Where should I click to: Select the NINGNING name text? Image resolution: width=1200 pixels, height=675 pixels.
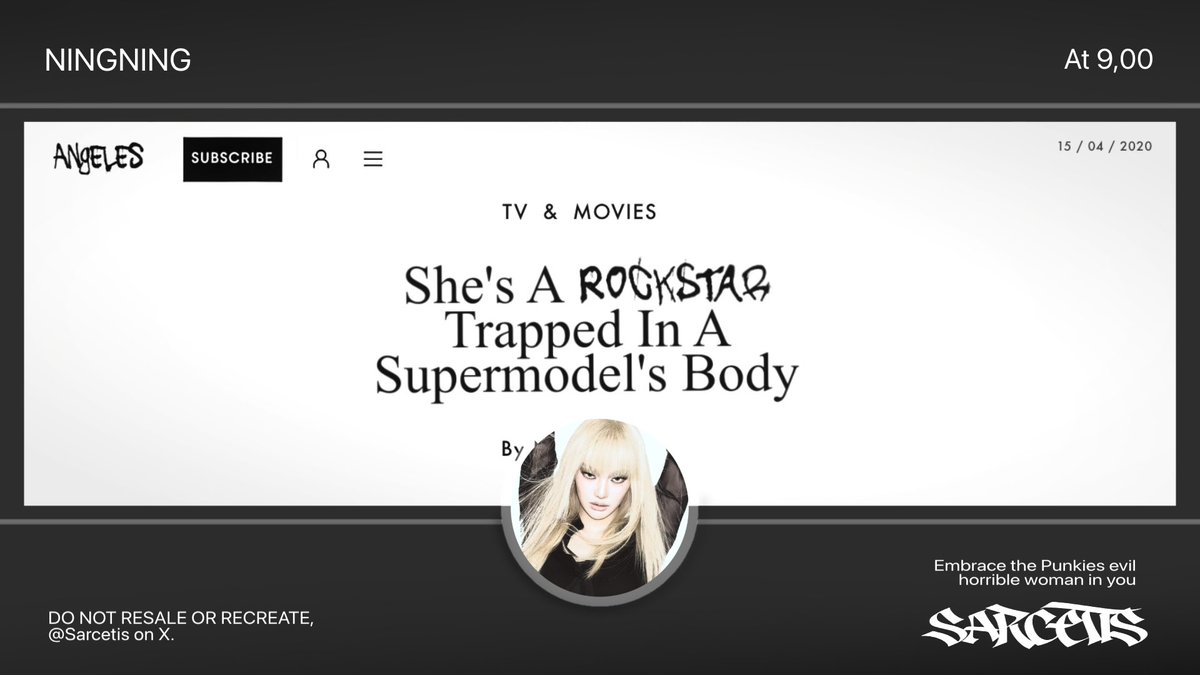click(118, 60)
